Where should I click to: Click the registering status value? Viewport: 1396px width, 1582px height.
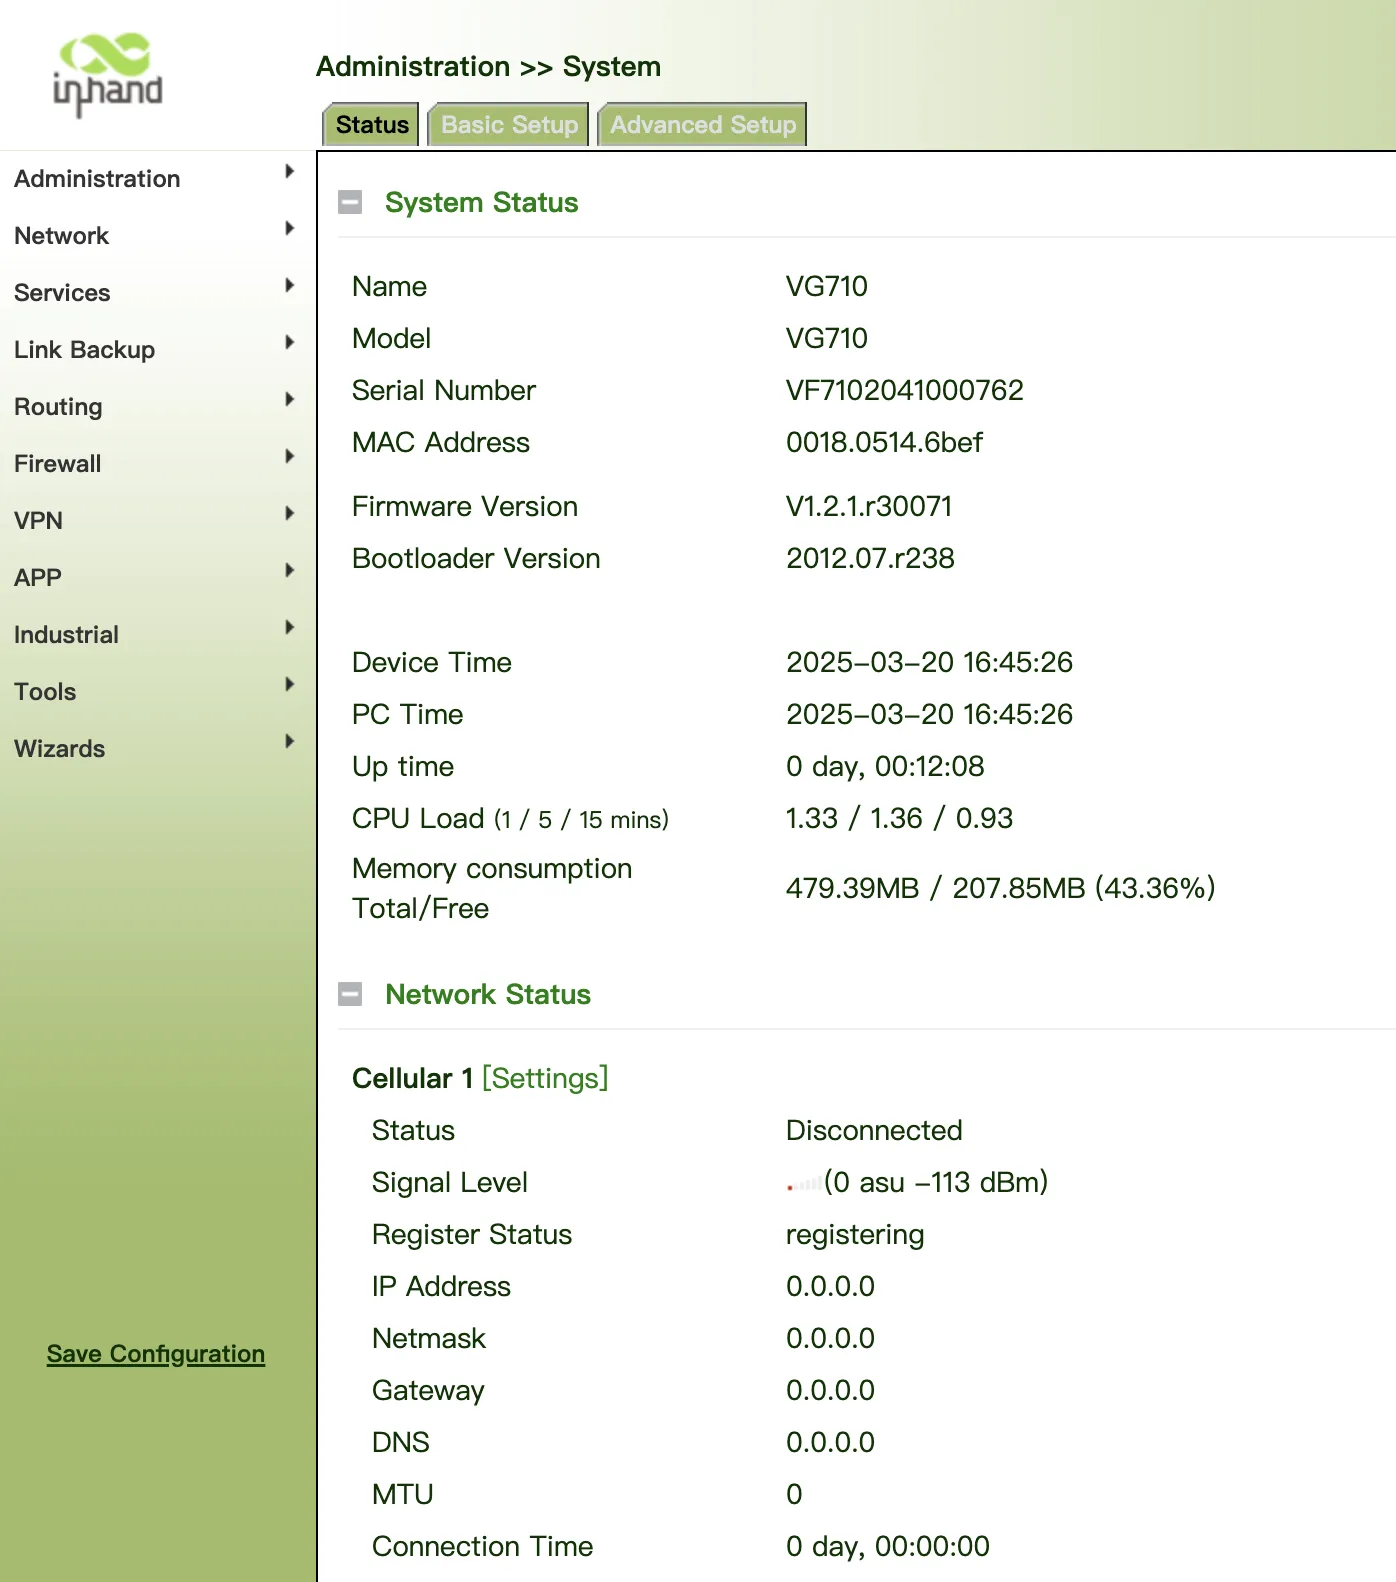coord(855,1235)
